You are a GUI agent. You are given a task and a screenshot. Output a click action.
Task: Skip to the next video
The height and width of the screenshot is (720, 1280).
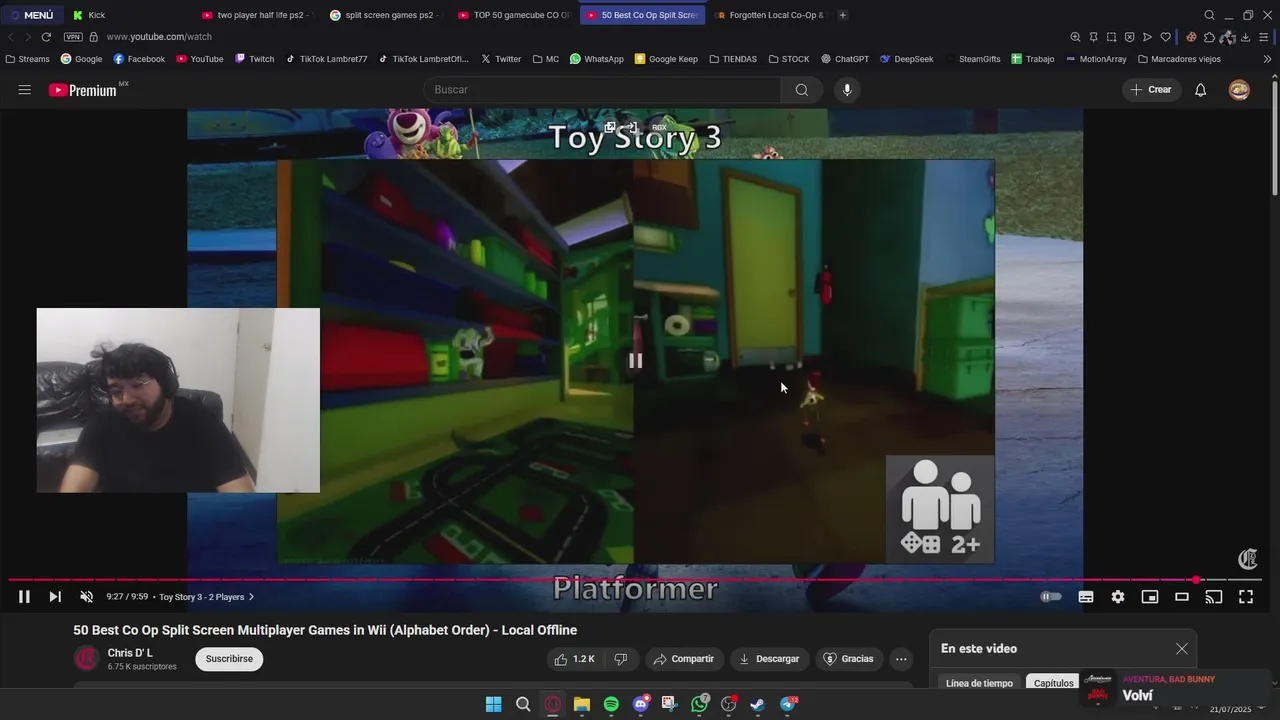click(x=55, y=597)
